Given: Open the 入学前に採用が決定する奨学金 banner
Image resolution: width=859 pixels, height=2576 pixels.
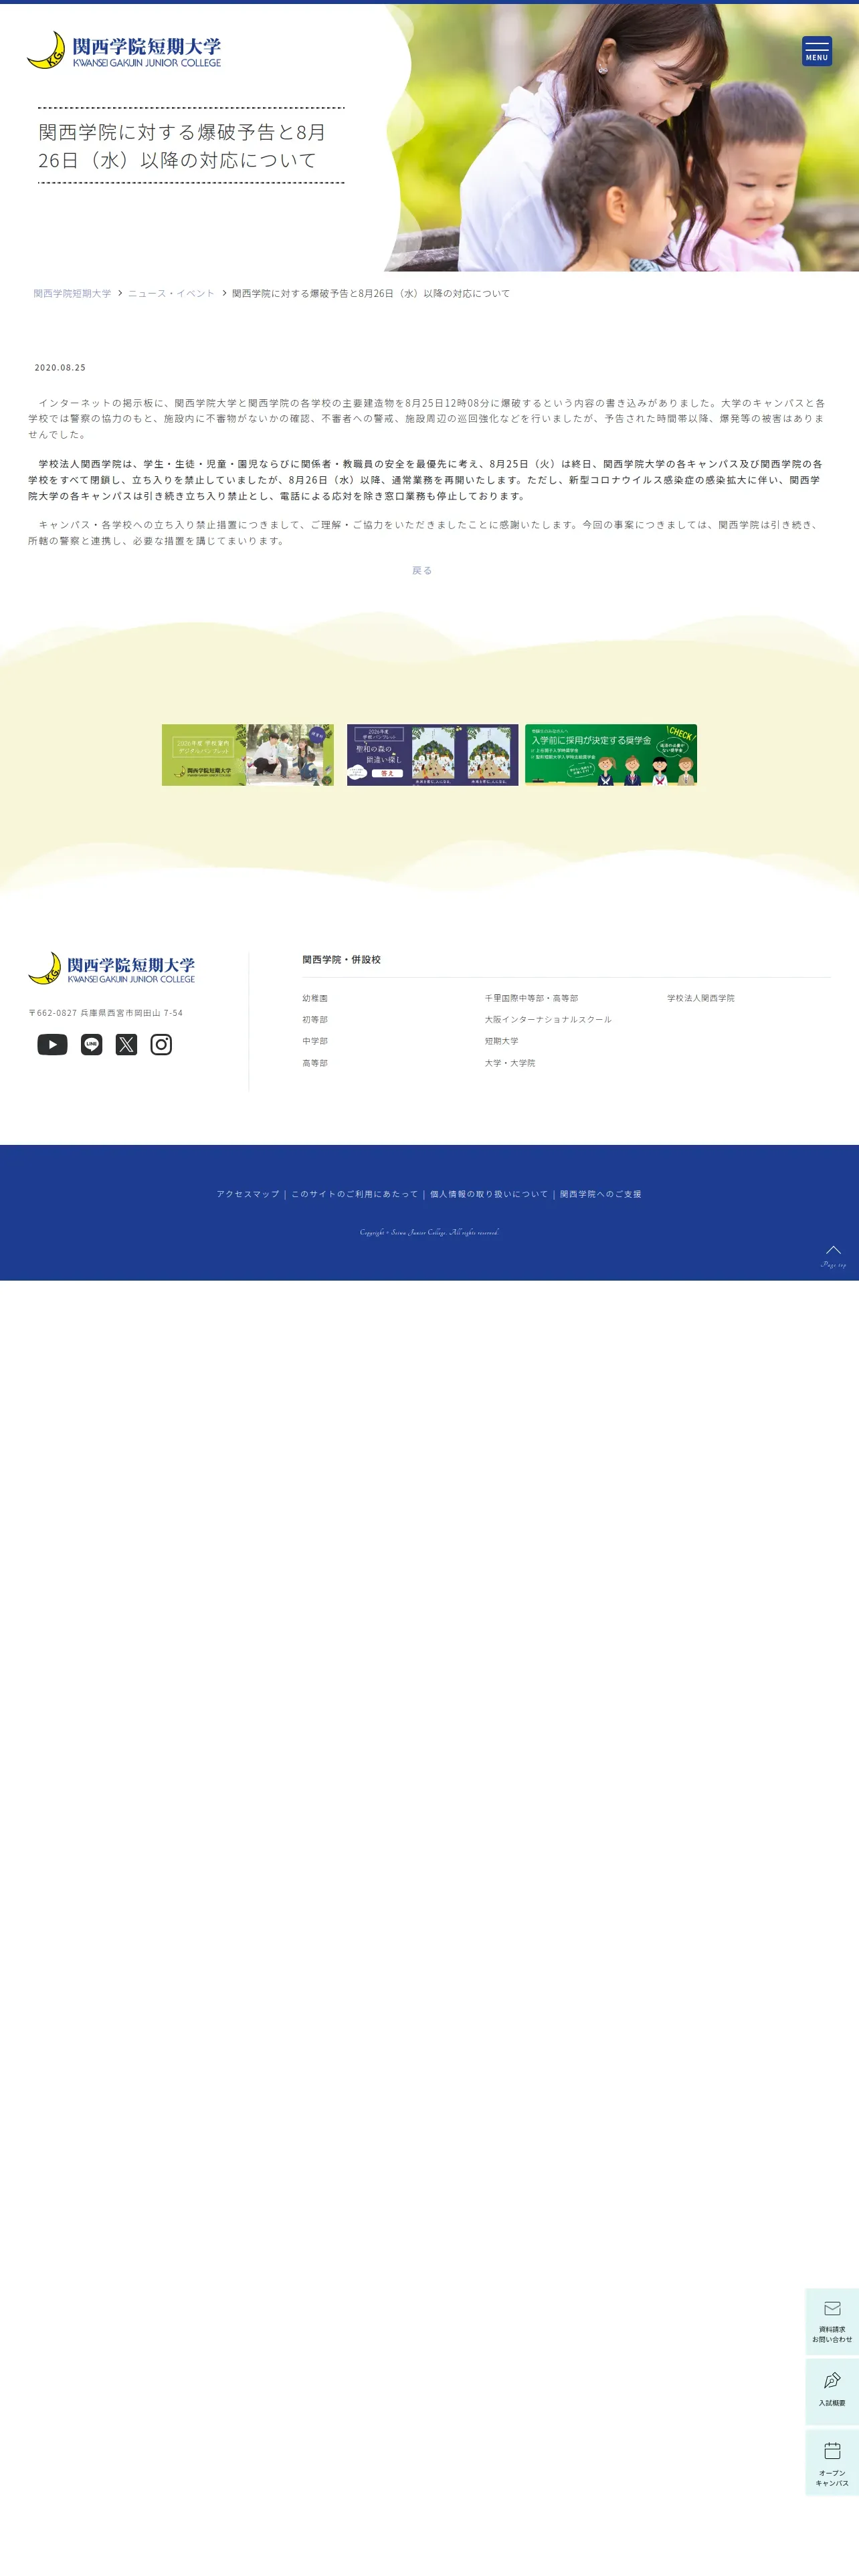Looking at the screenshot, I should click(611, 755).
